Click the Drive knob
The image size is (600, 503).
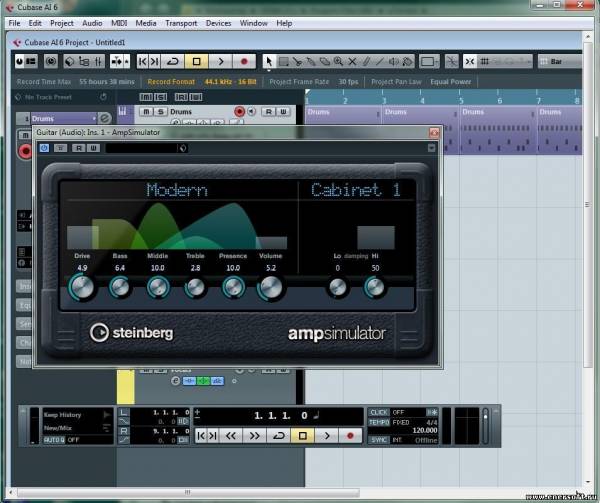click(82, 287)
